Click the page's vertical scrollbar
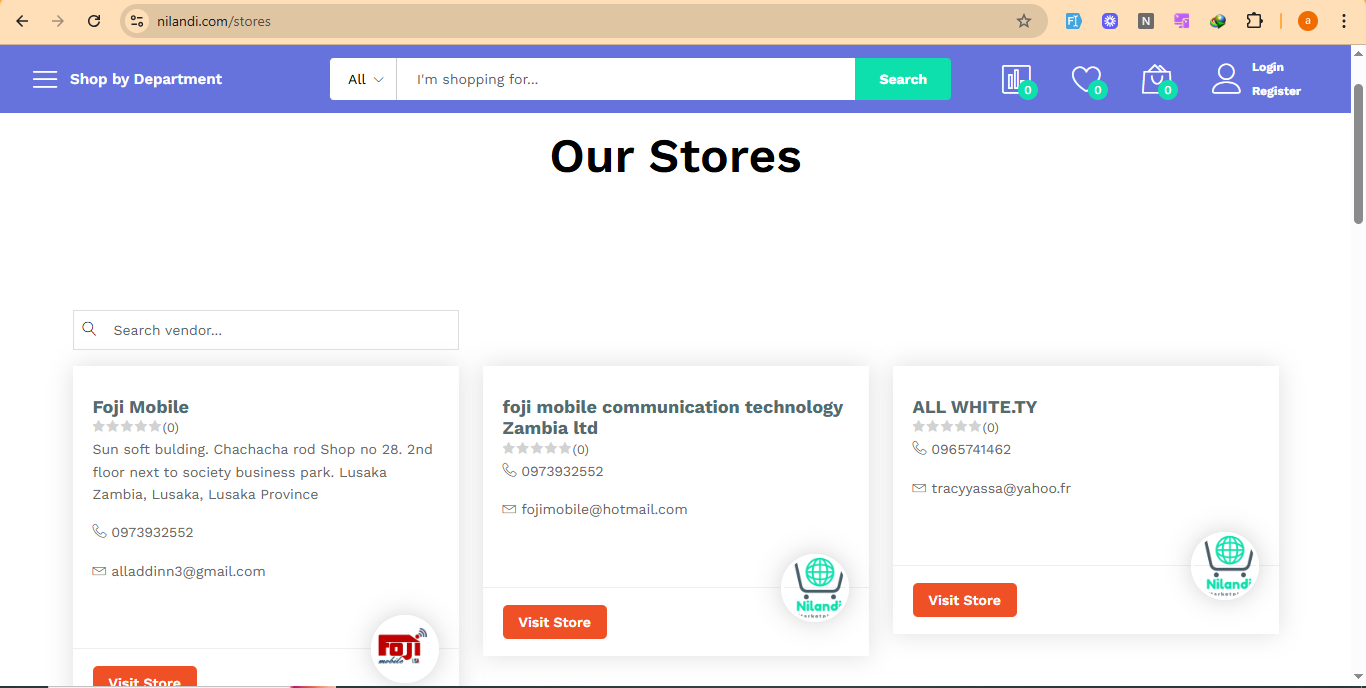1366x688 pixels. click(x=1358, y=155)
